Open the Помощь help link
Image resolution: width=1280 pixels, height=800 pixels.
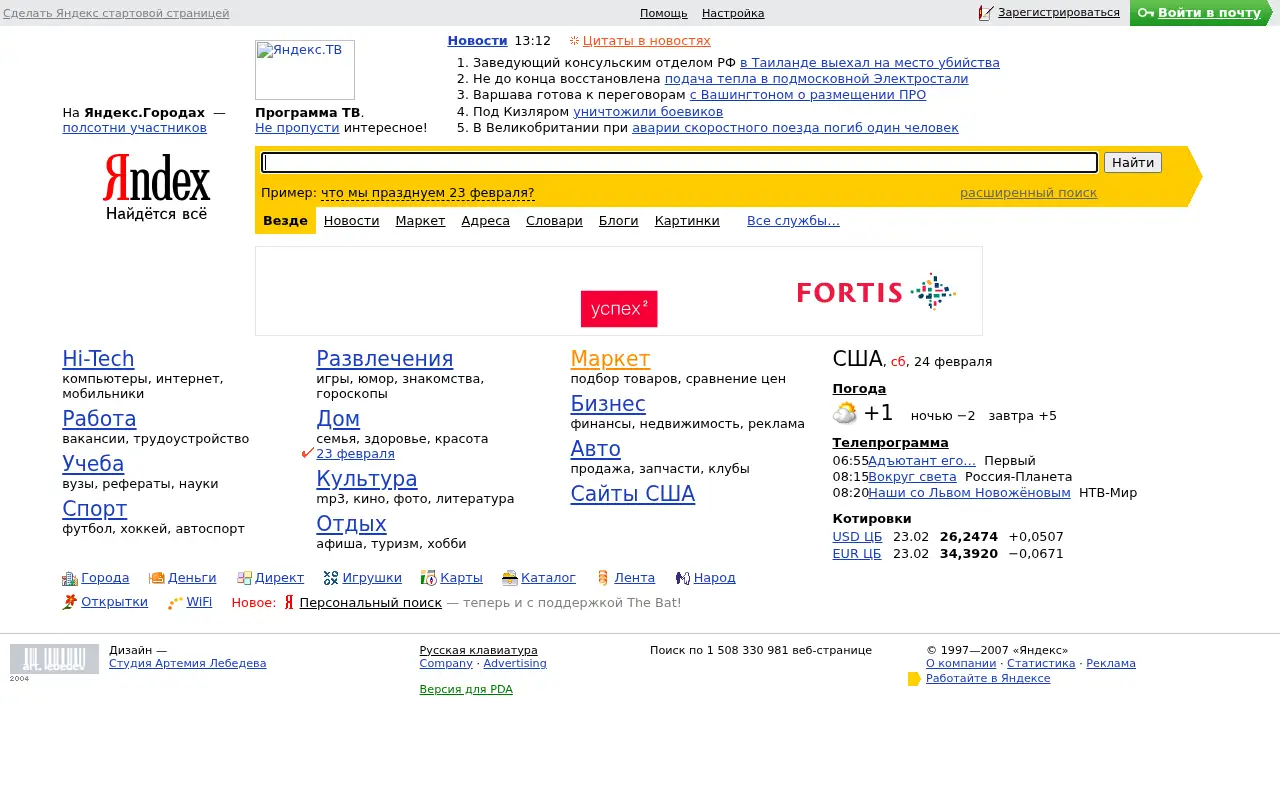pos(664,13)
